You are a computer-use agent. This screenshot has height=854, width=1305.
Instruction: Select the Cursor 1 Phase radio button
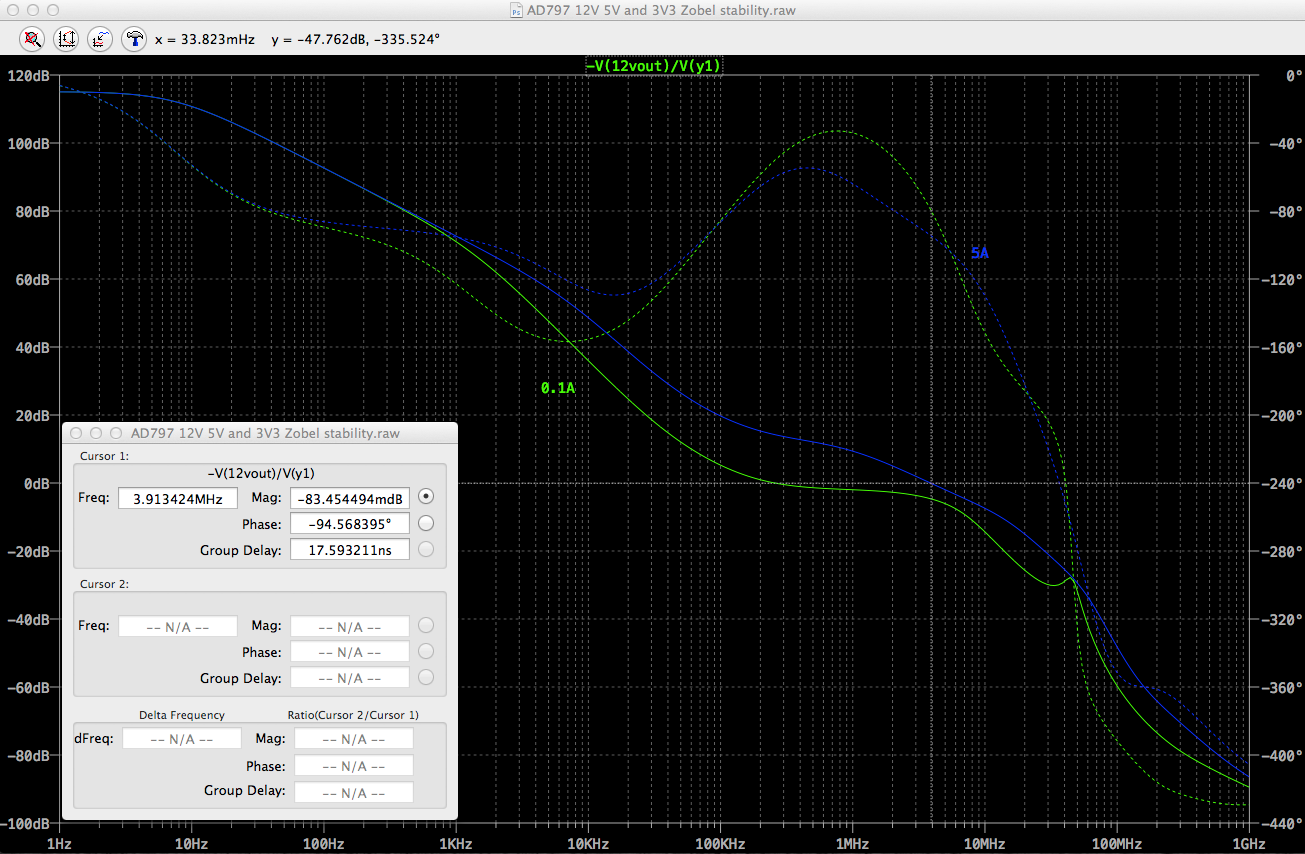pos(427,522)
